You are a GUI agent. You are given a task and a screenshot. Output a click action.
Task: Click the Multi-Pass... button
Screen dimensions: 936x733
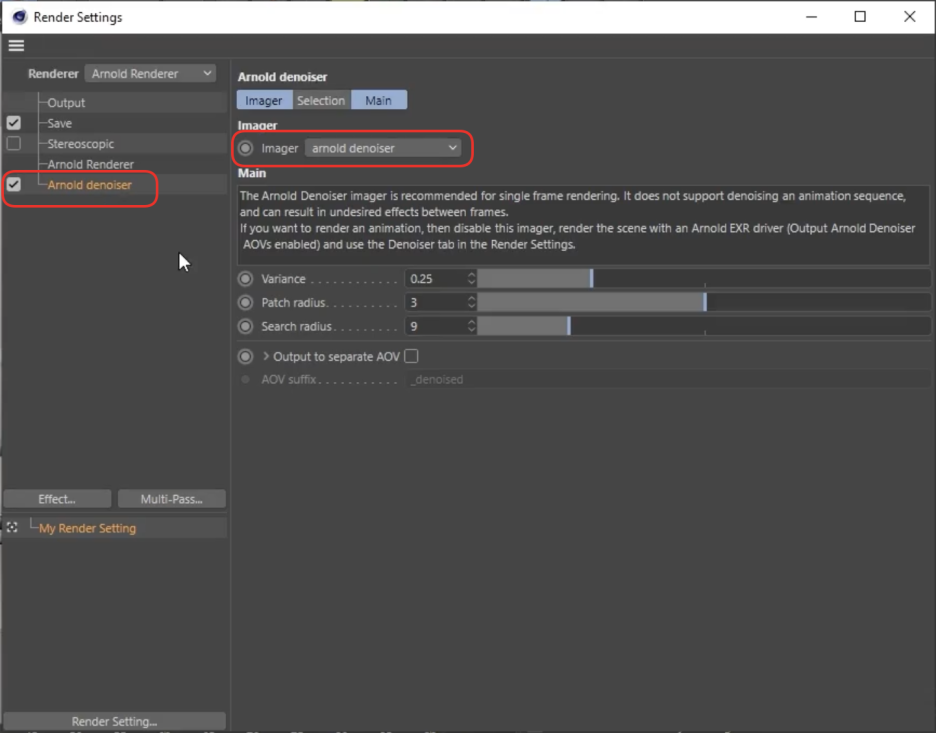(172, 499)
